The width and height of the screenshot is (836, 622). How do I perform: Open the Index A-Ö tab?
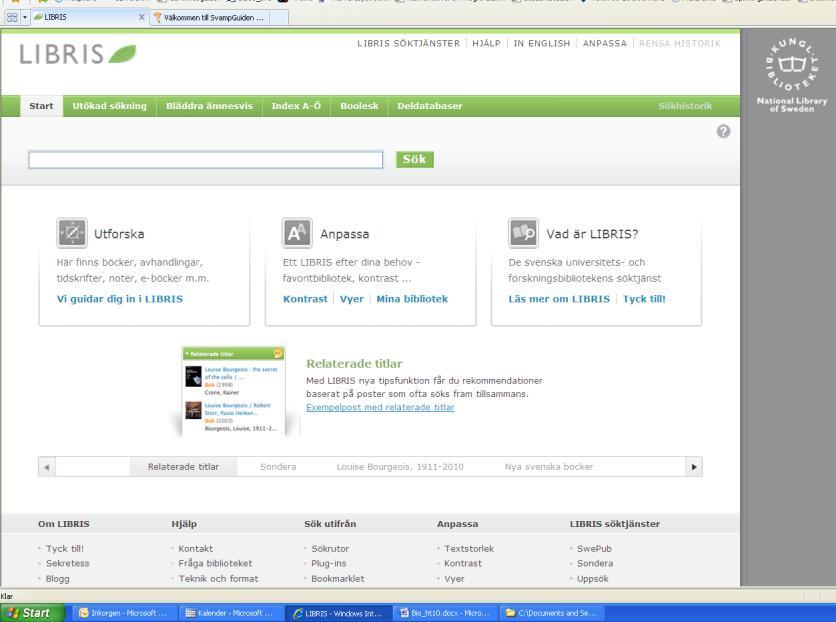pos(296,106)
